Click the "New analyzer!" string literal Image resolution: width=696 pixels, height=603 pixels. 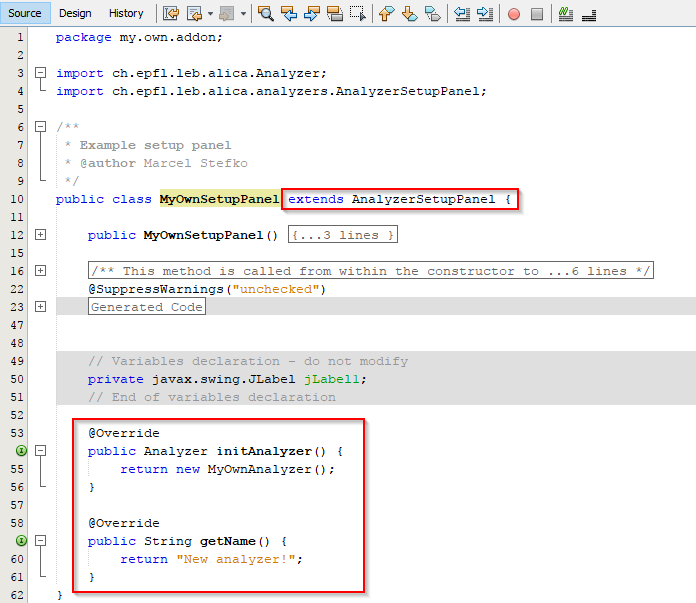click(x=236, y=559)
